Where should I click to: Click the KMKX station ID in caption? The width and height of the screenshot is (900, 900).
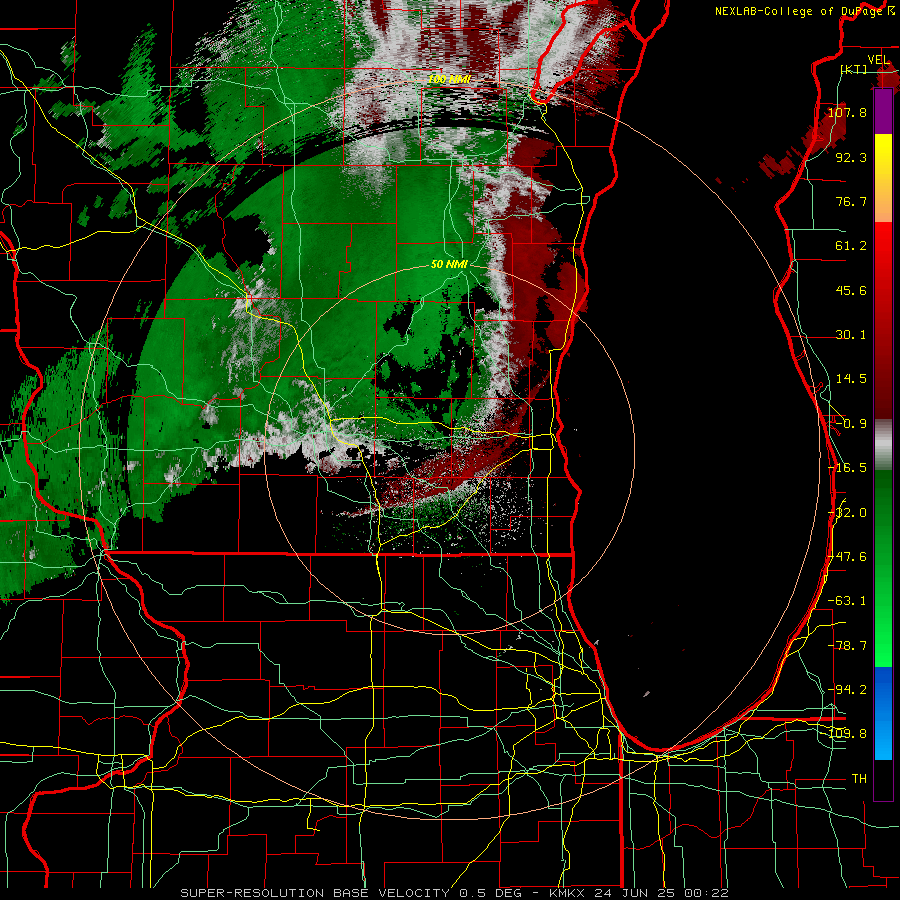point(568,893)
